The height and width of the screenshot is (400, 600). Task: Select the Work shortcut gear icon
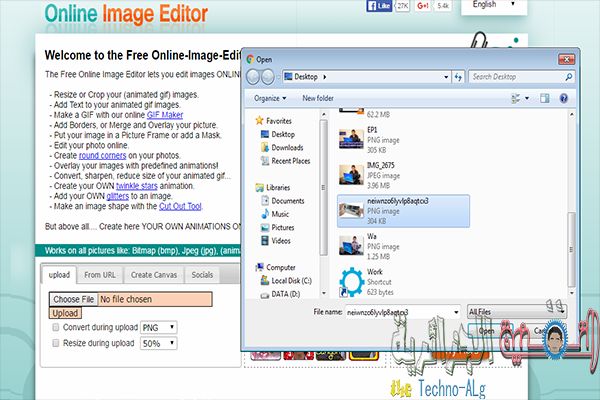351,282
